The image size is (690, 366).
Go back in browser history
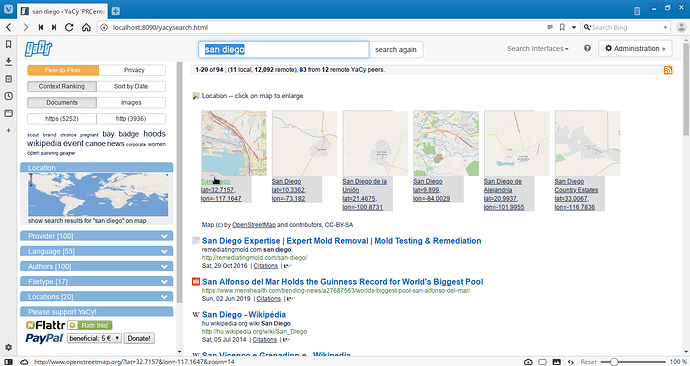pyautogui.click(x=9, y=27)
